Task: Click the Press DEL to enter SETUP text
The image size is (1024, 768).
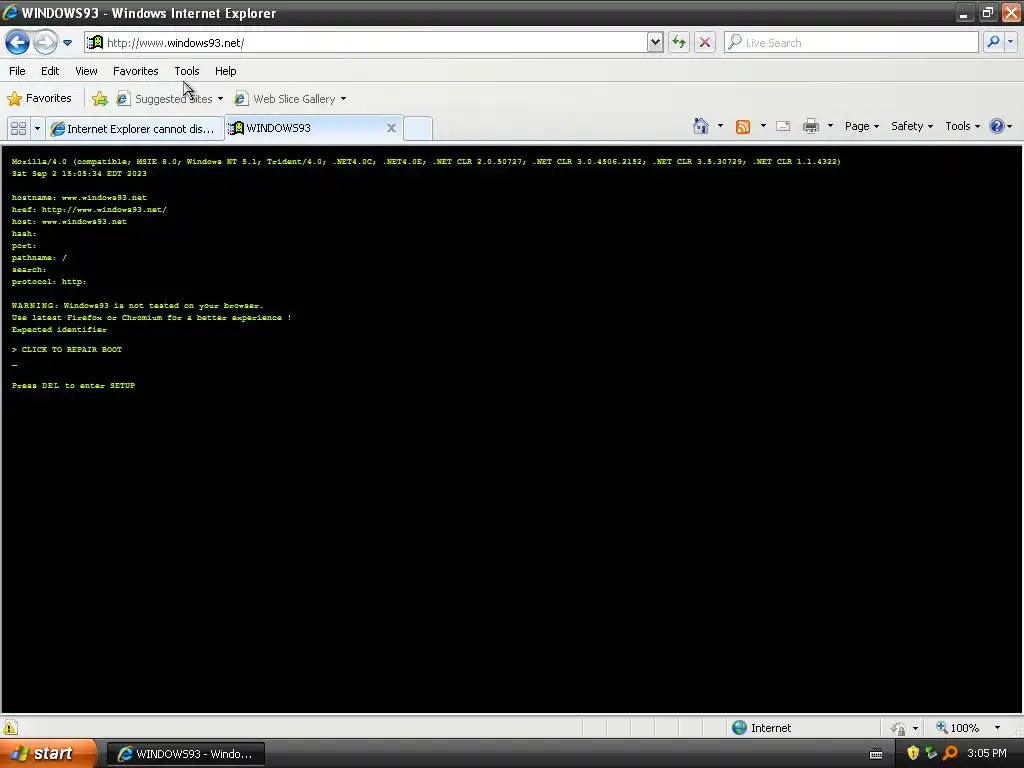Action: [73, 385]
